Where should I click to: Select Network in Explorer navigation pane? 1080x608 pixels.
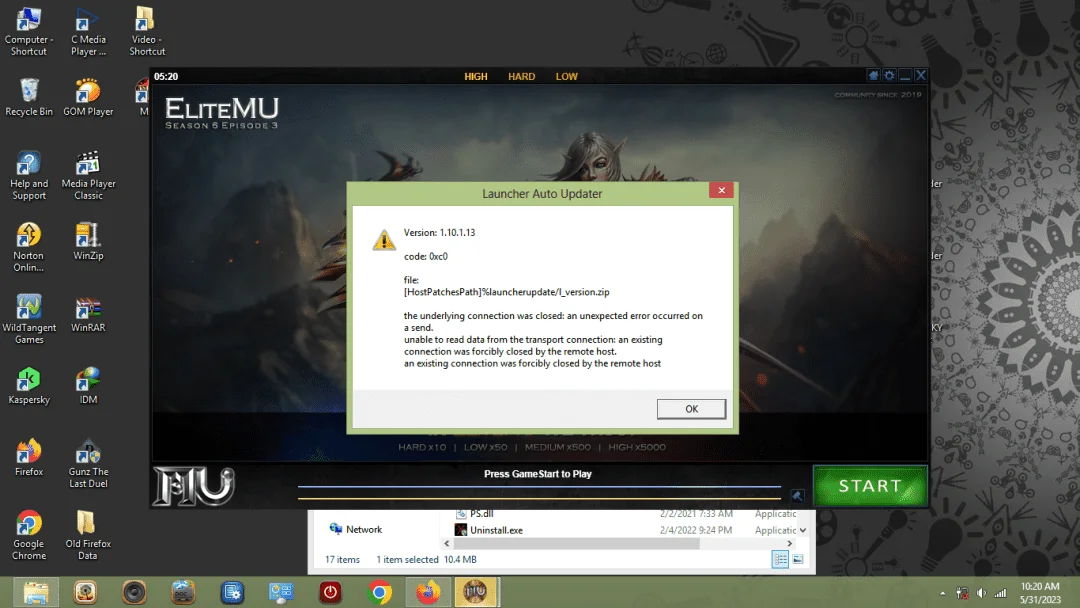(x=355, y=529)
